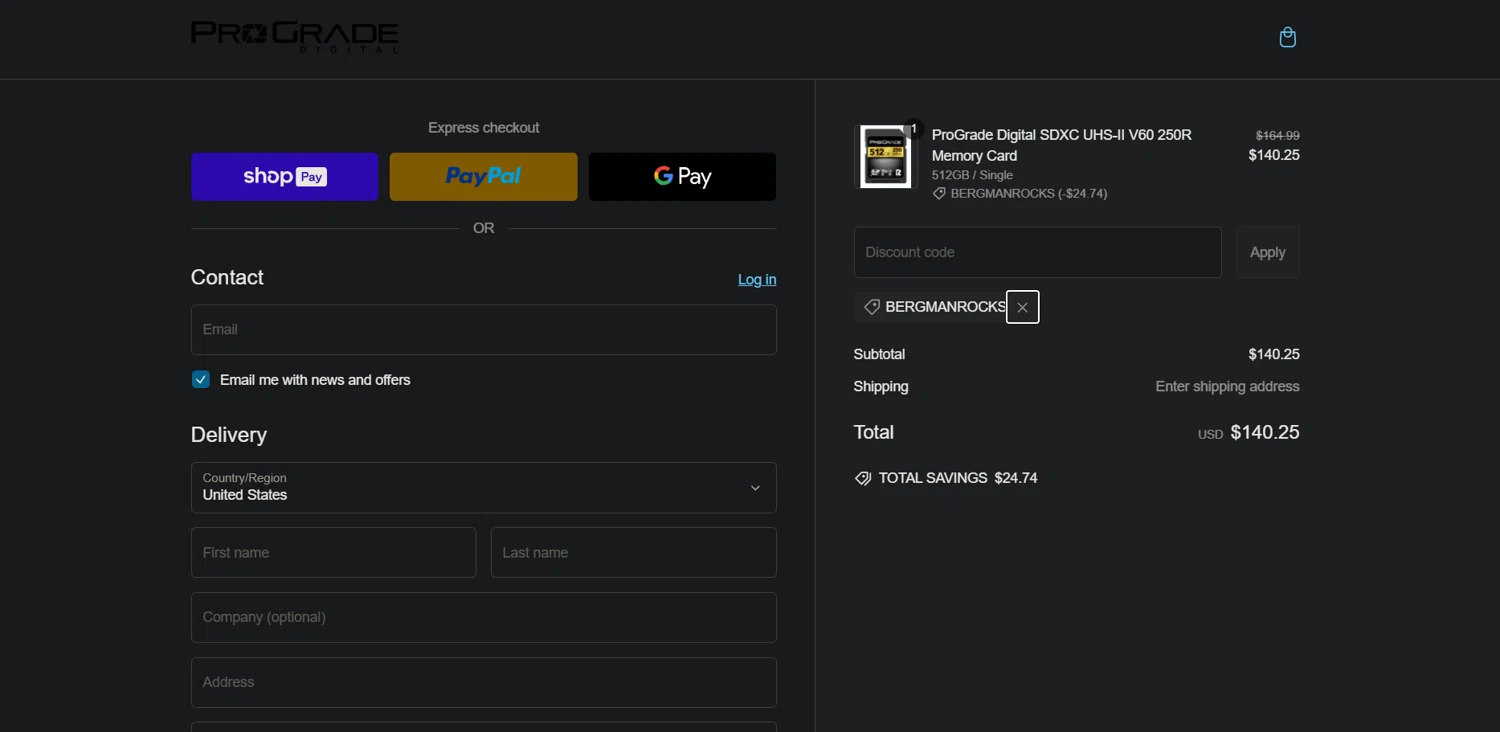Remove the BERGMANROCKS discount code
1500x732 pixels.
pyautogui.click(x=1022, y=307)
